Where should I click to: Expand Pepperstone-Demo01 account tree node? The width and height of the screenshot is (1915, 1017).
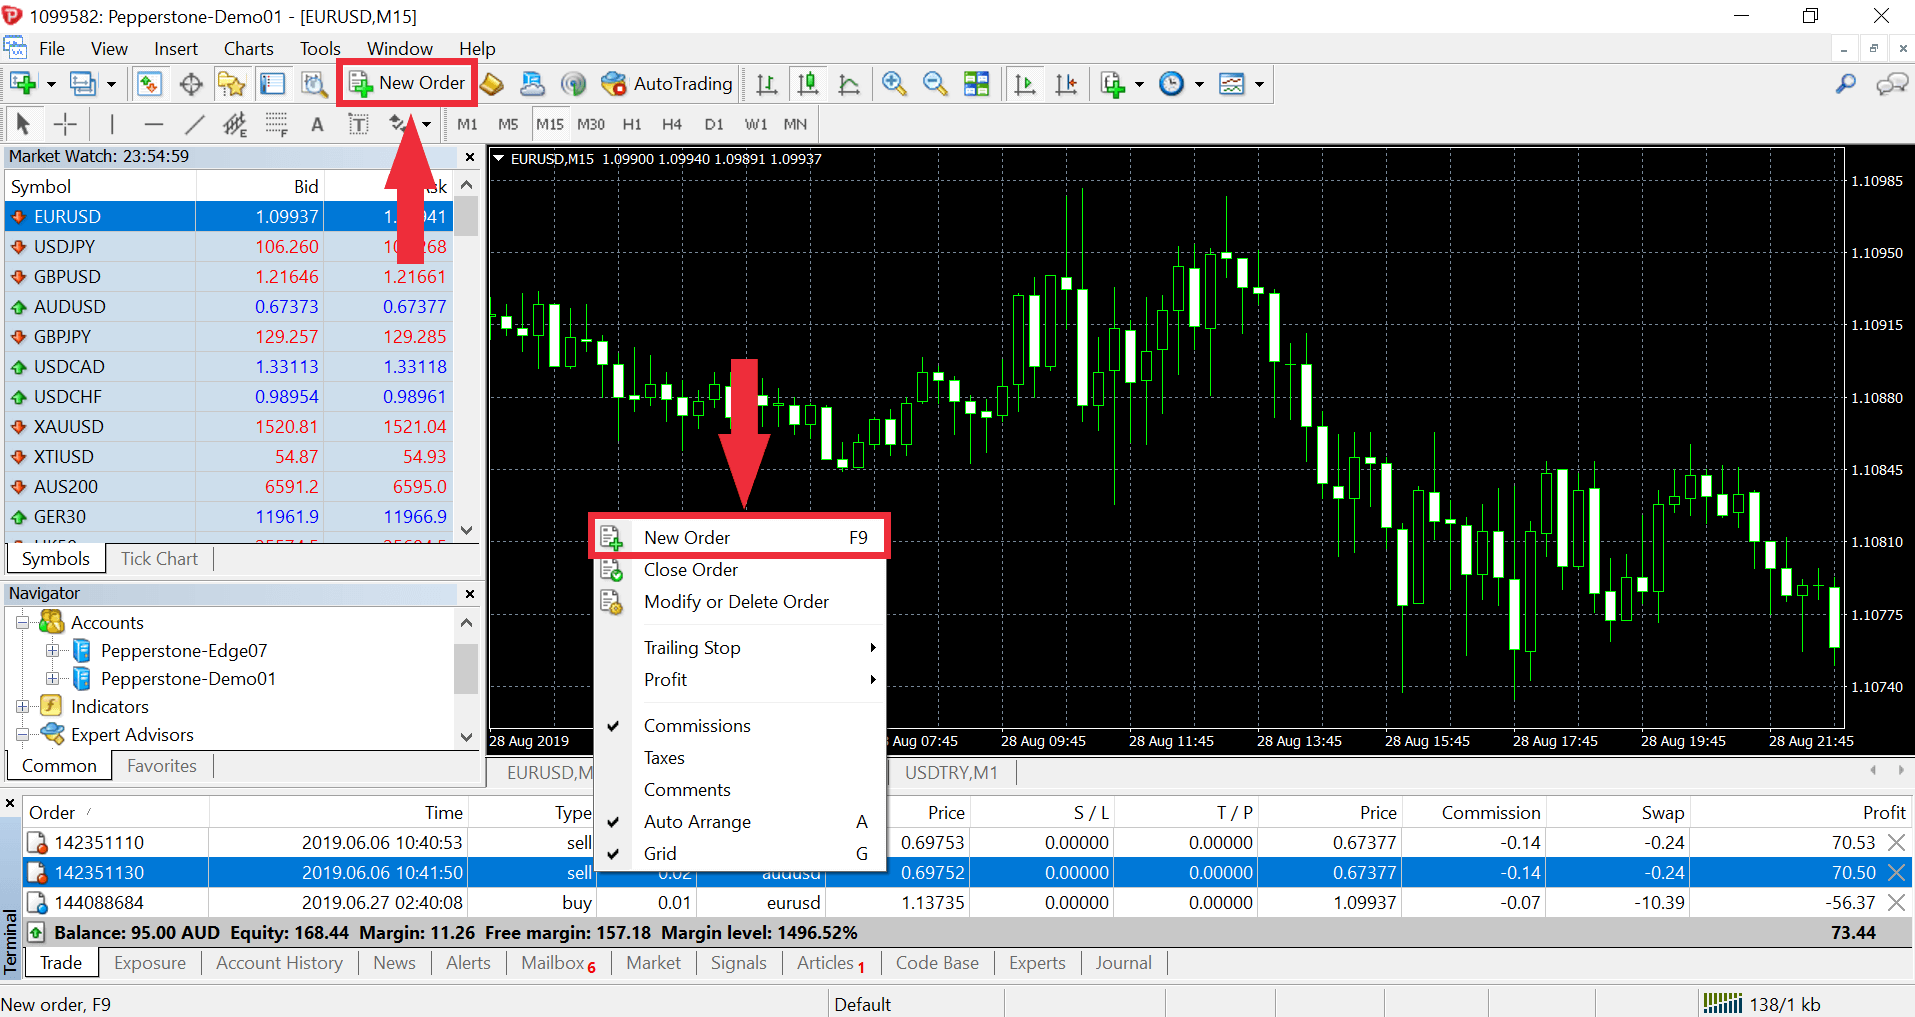pyautogui.click(x=52, y=679)
